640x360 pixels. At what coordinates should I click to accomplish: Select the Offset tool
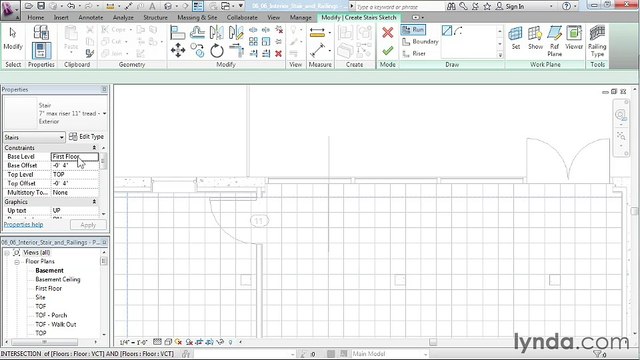[197, 32]
